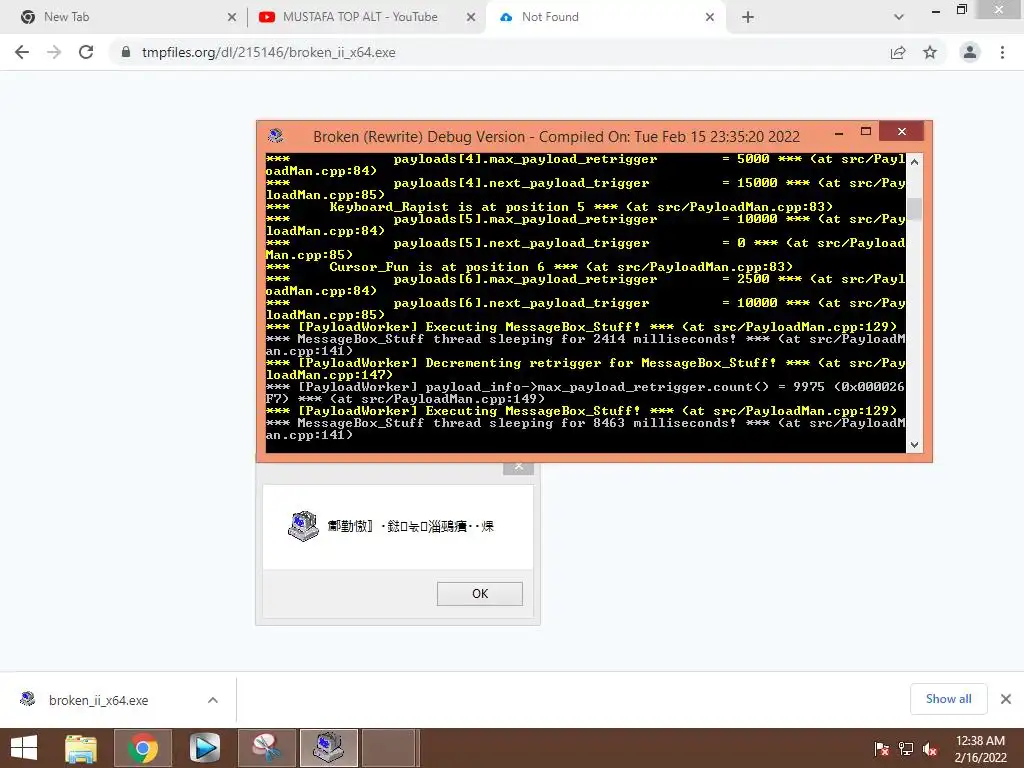The width and height of the screenshot is (1024, 768).
Task: Expand download item options chevron
Action: point(213,700)
